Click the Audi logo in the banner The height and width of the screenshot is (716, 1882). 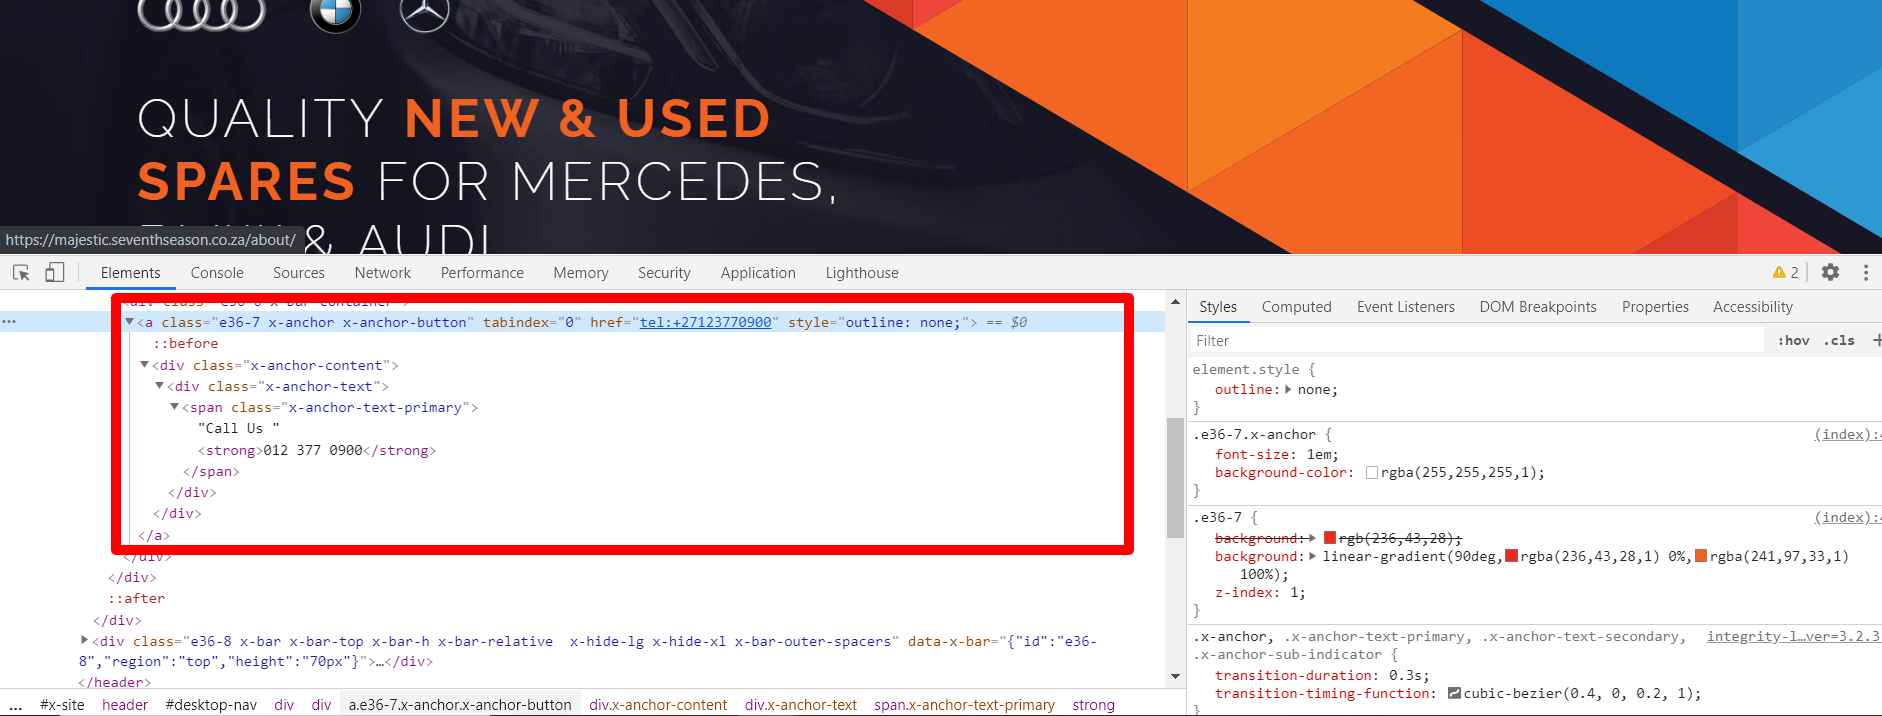(201, 14)
